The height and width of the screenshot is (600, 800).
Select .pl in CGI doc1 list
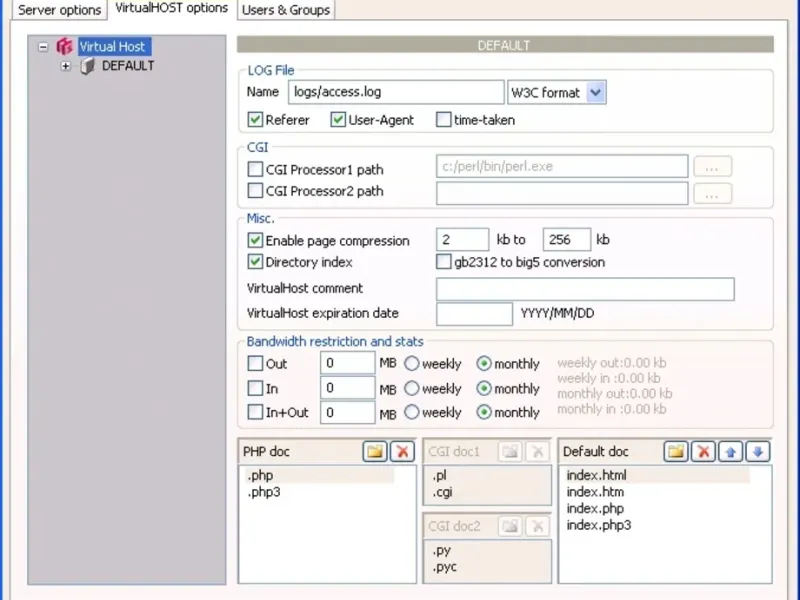click(x=439, y=476)
